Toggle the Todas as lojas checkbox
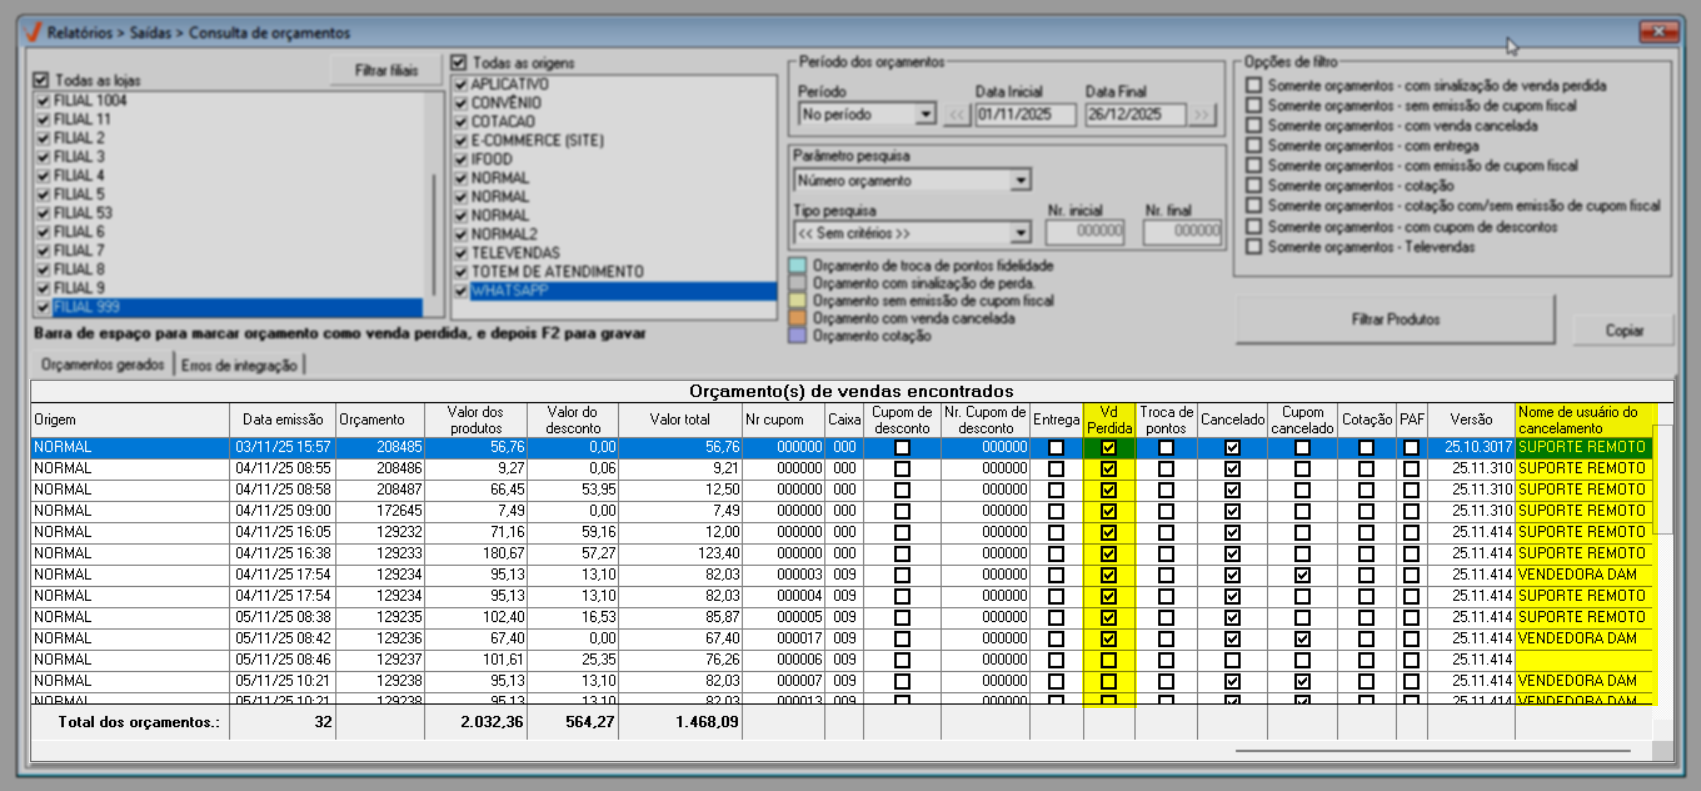 tap(41, 80)
